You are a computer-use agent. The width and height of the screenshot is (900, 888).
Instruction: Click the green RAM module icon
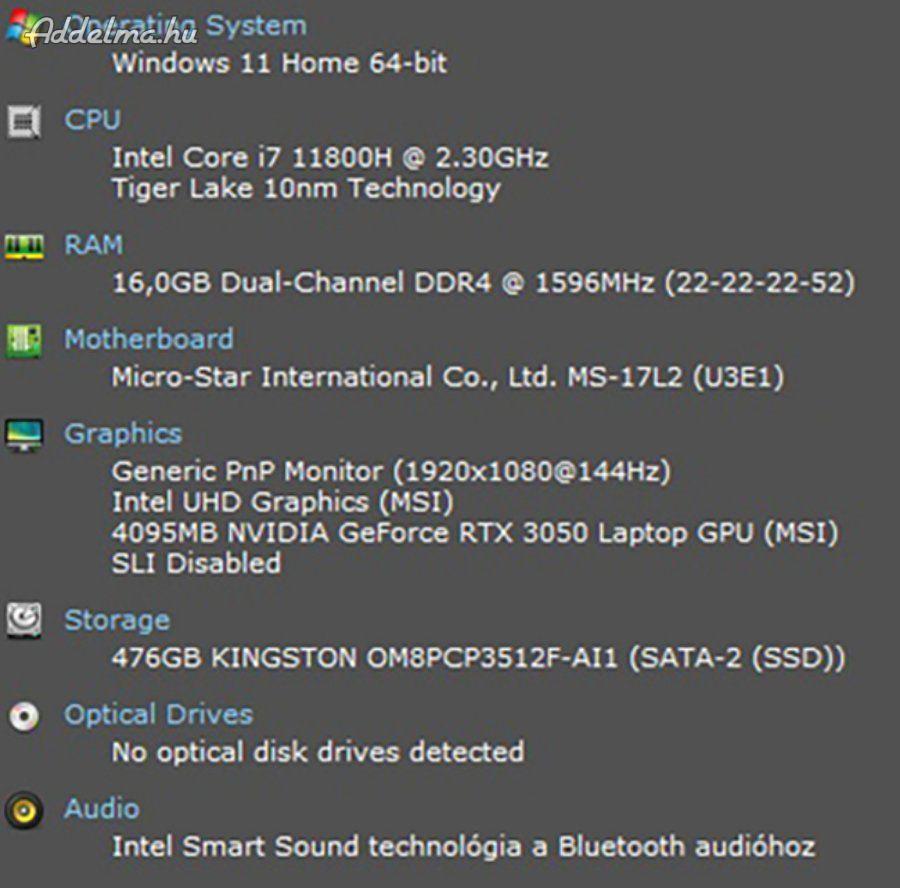(x=24, y=246)
